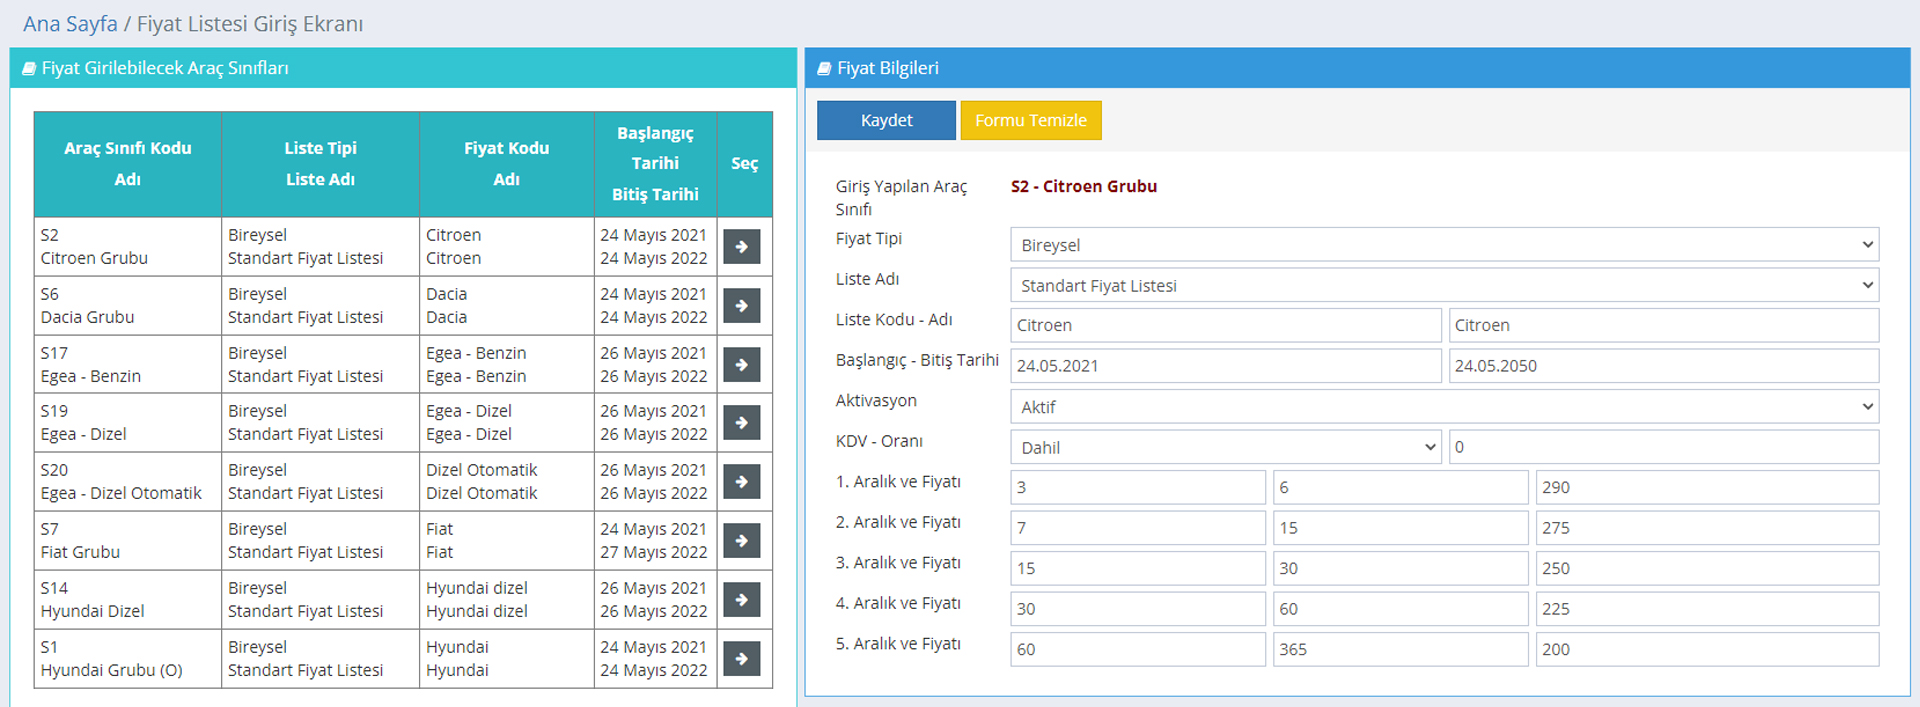Click 1. Aralık start field with value 3
Viewport: 1920px width, 707px height.
pos(1138,487)
